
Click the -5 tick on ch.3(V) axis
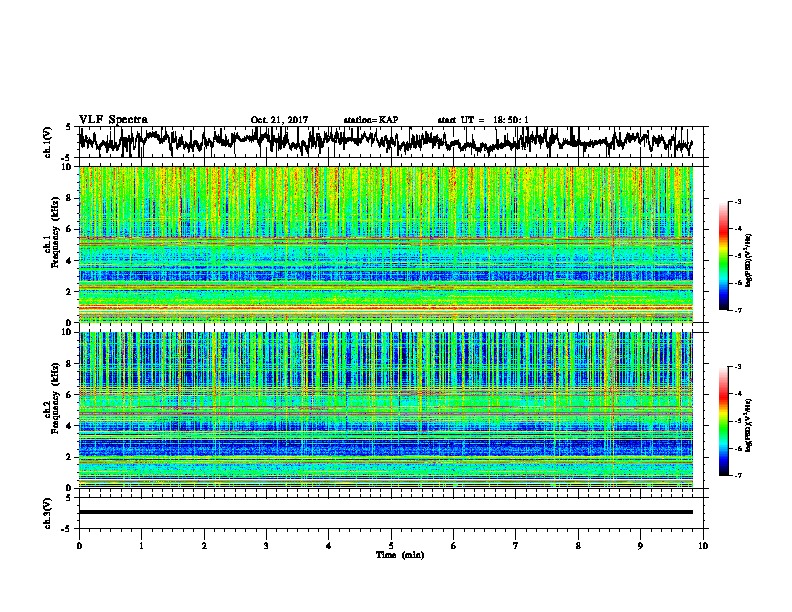point(68,529)
